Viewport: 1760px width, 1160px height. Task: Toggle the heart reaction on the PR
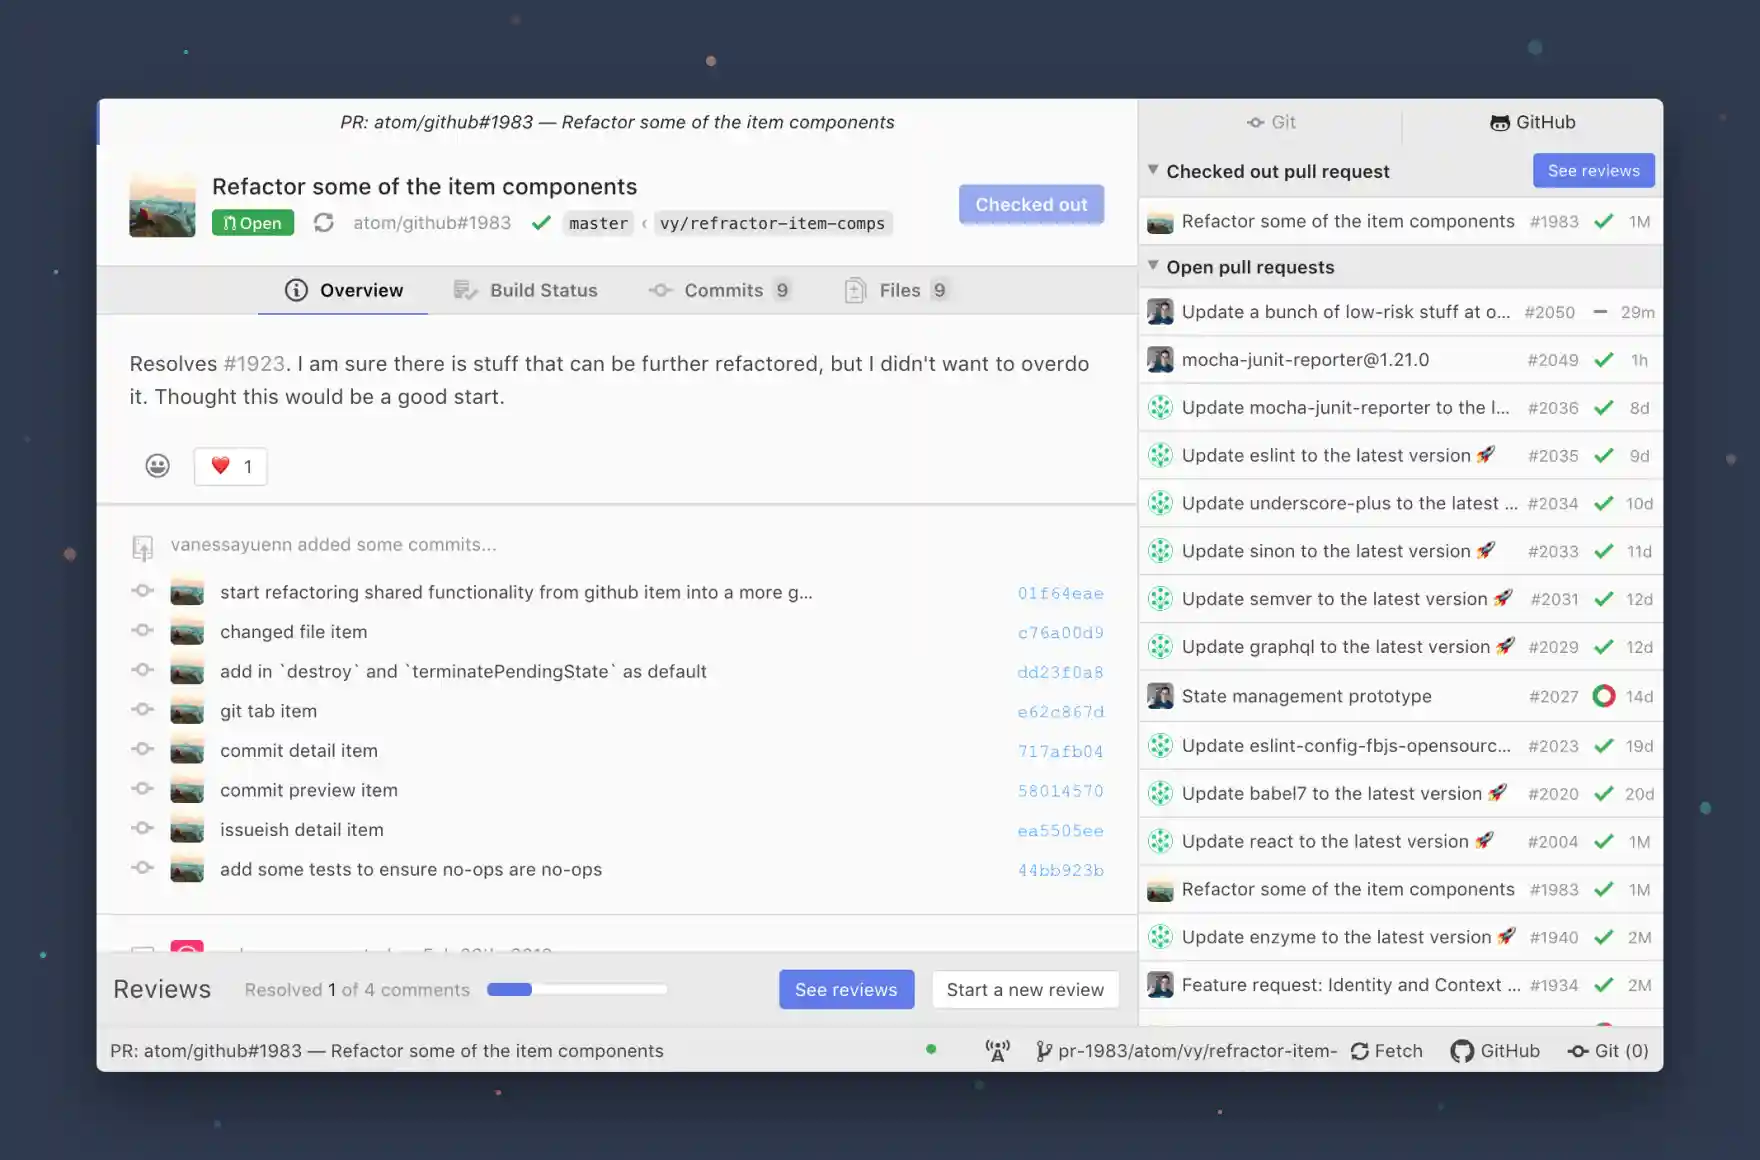(x=230, y=466)
